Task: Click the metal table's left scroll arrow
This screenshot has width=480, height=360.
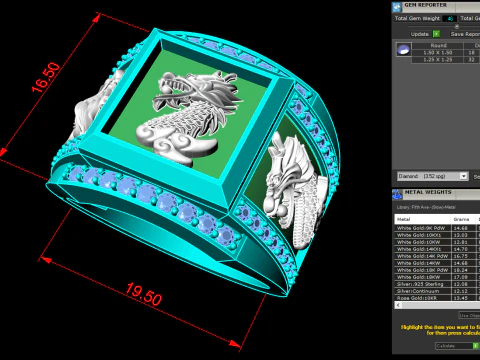Action: click(x=398, y=305)
